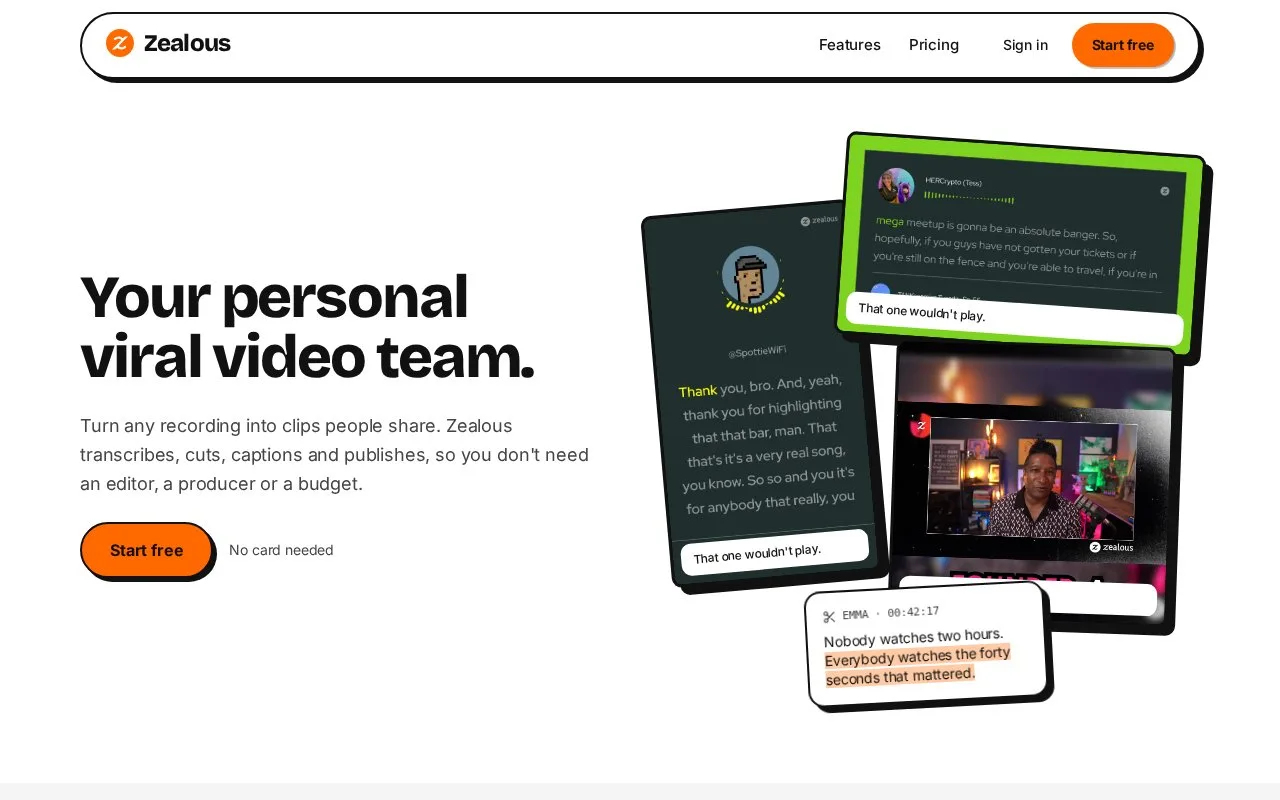Click the Zealous brand name text

pos(187,43)
